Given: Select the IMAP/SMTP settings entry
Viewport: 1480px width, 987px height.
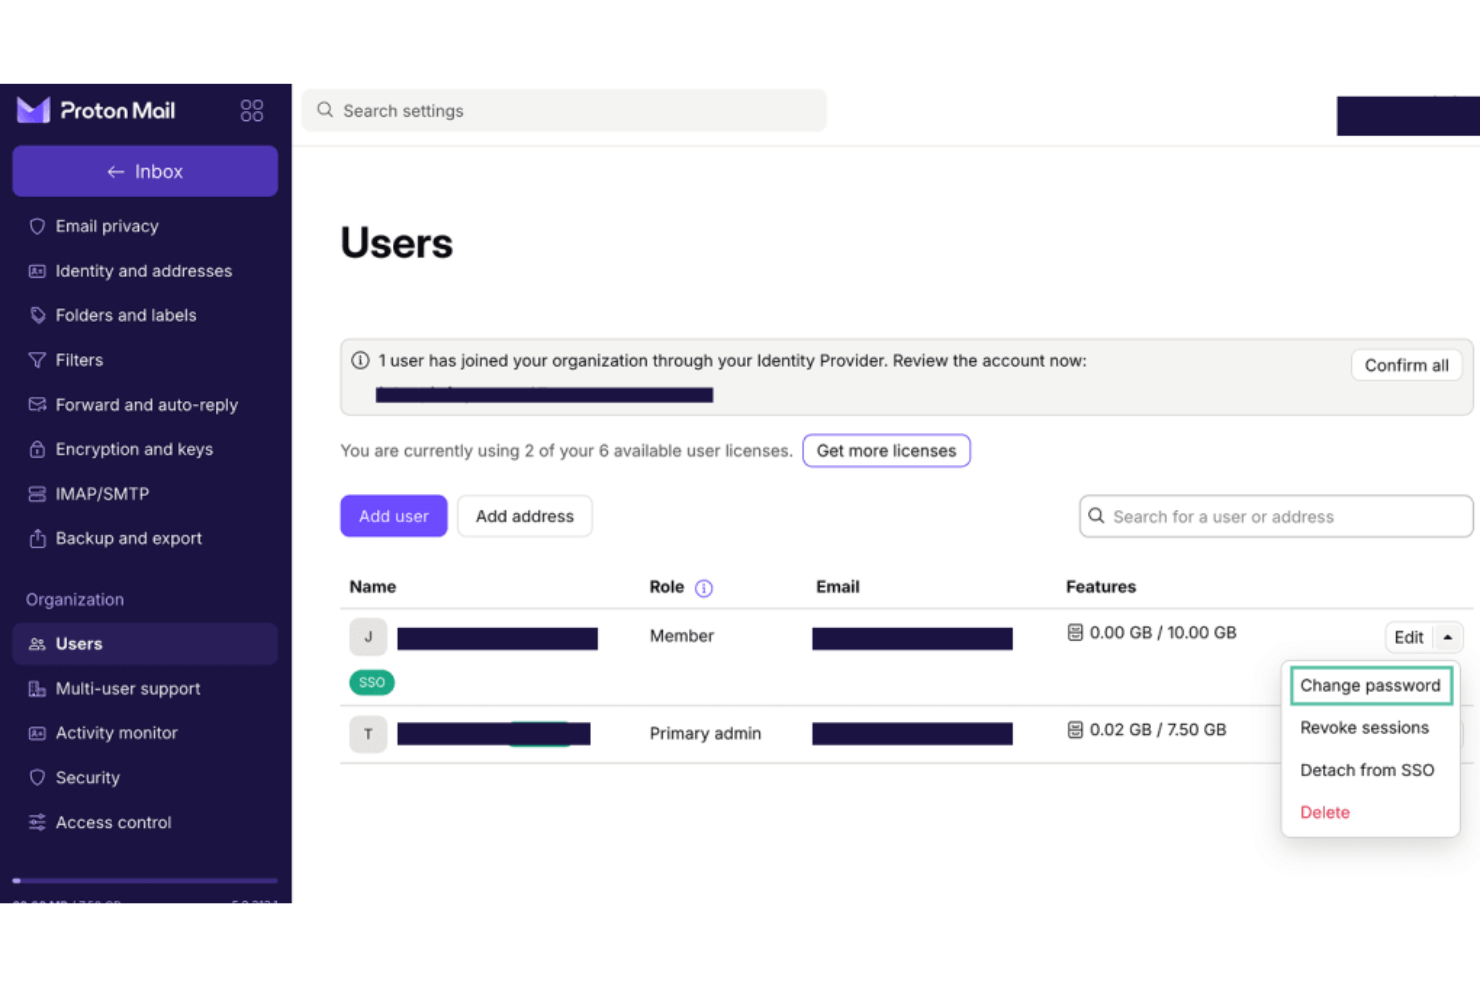Looking at the screenshot, I should 100,494.
